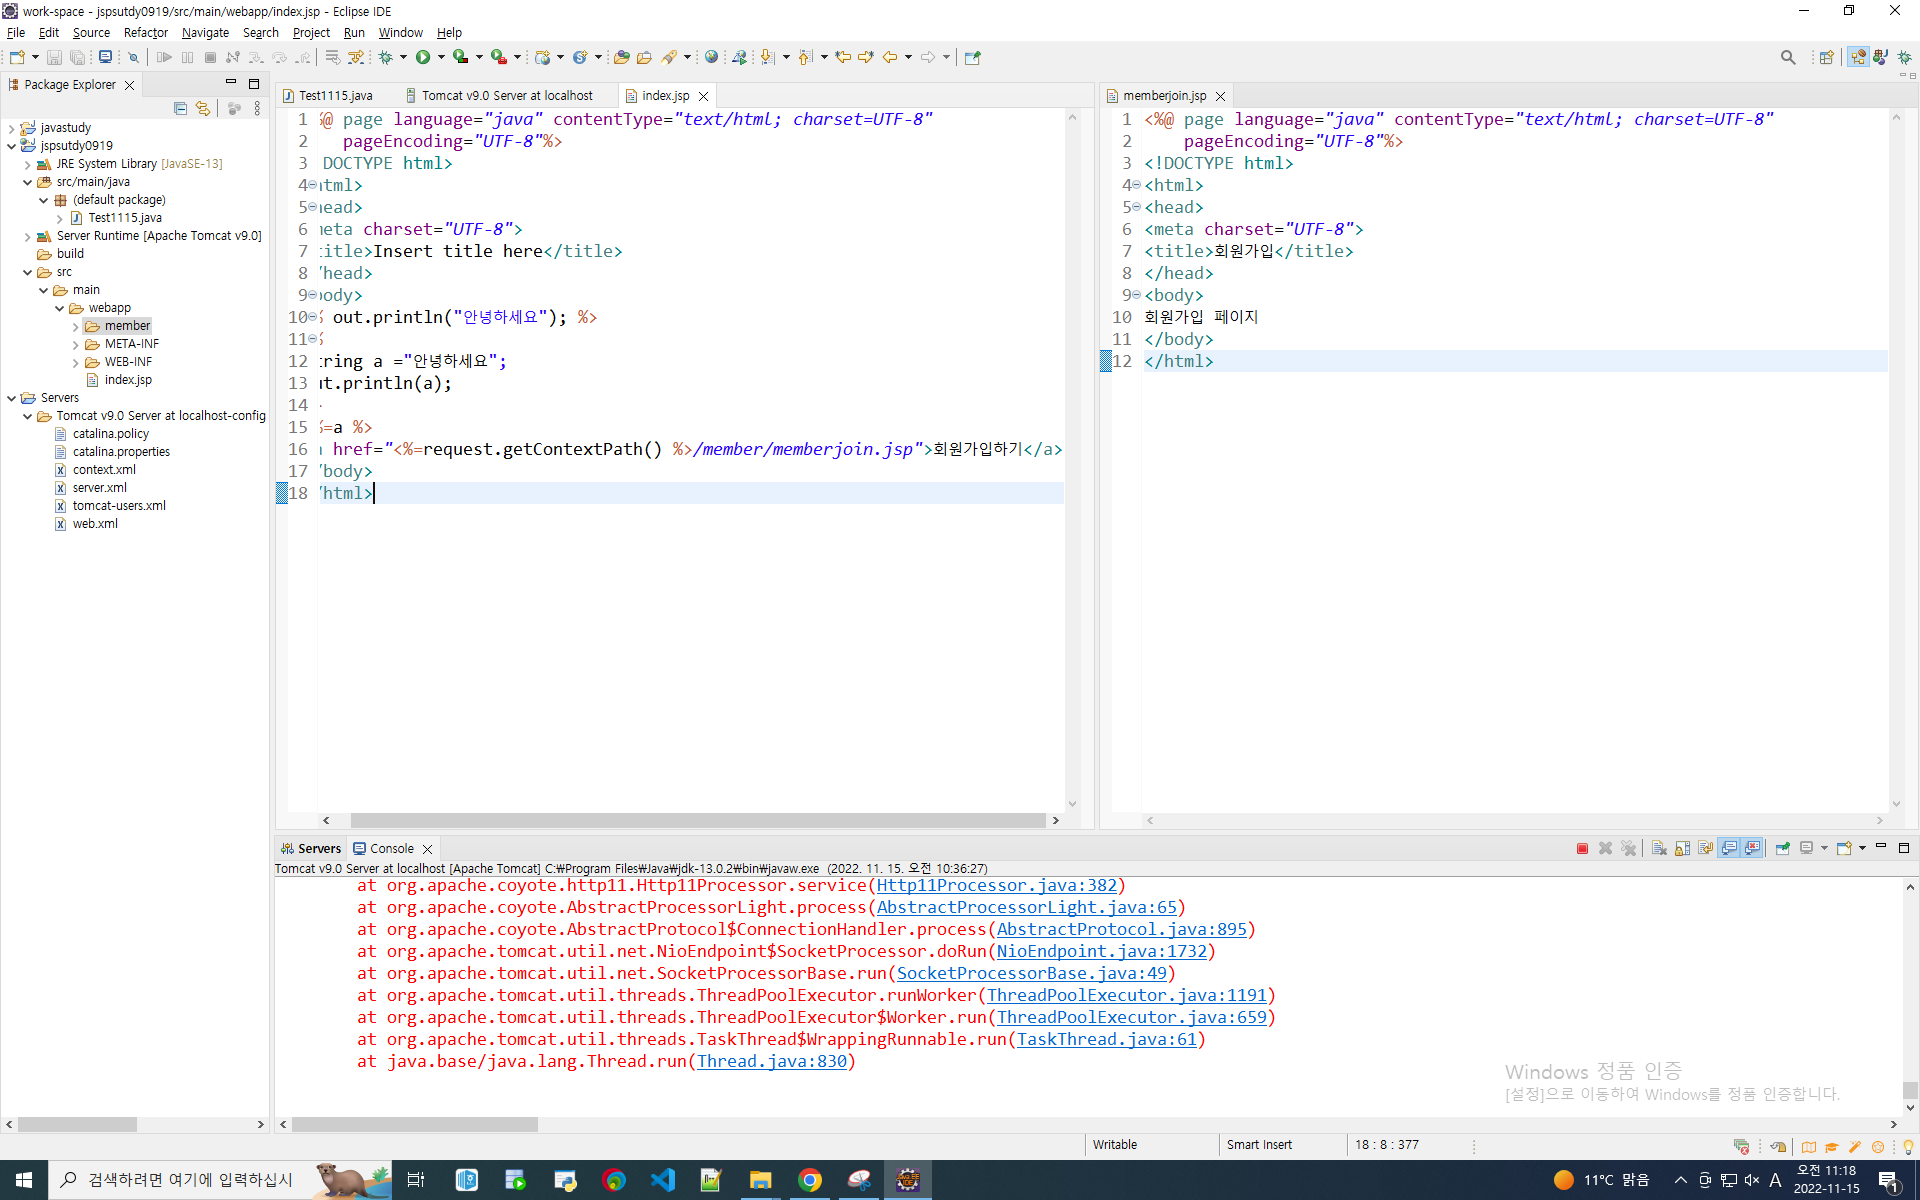Click the Pin Console icon
This screenshot has width=1920, height=1200.
click(1782, 848)
